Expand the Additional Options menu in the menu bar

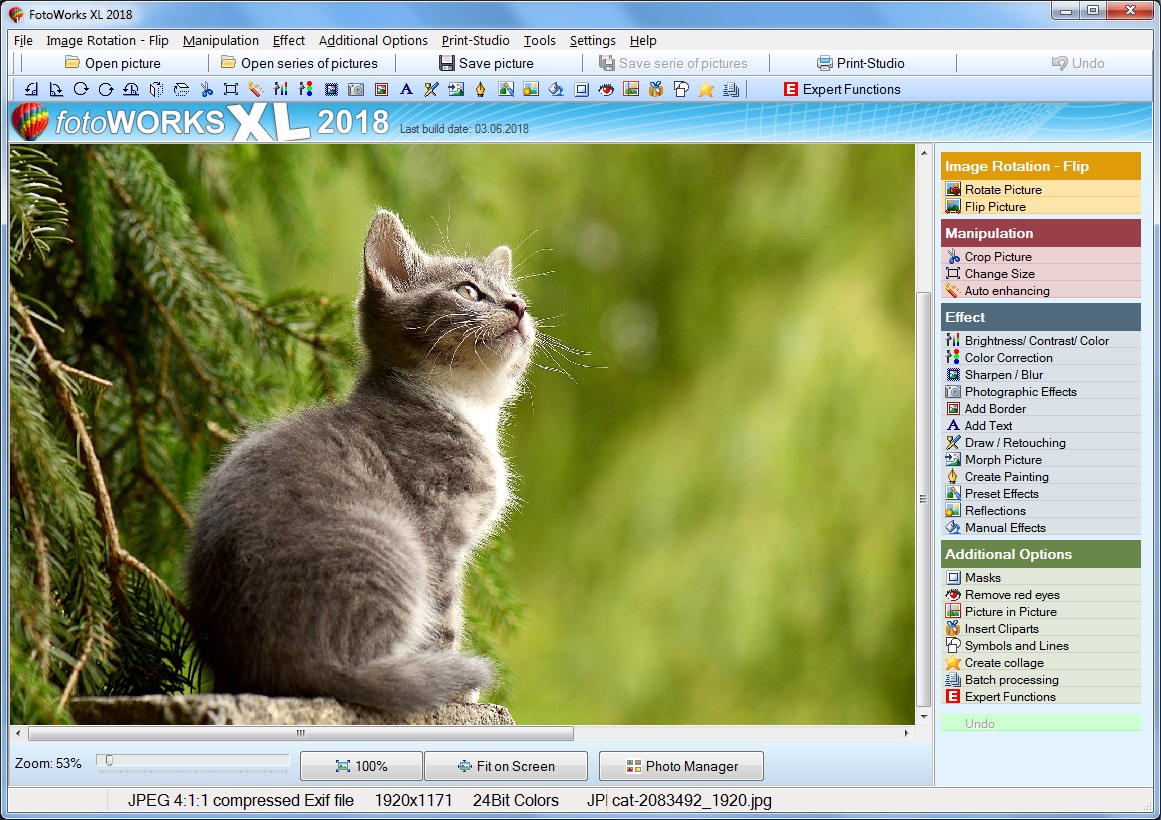tap(373, 41)
